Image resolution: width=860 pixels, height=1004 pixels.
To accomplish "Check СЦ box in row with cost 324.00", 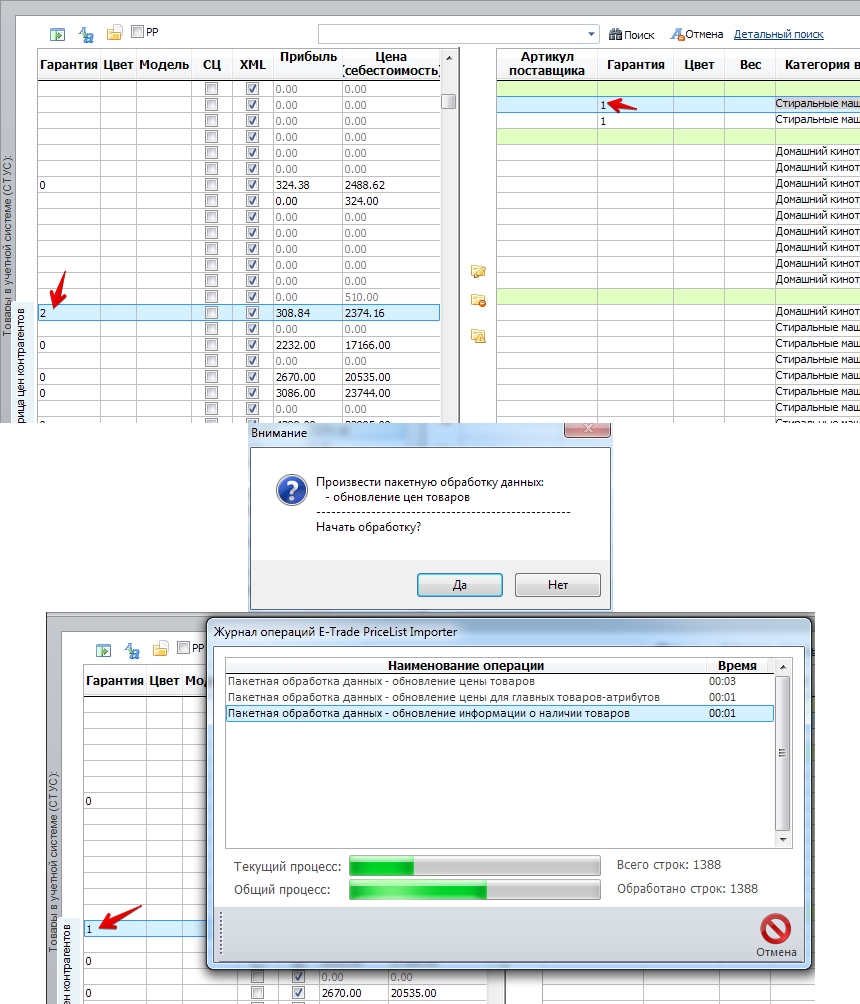I will pyautogui.click(x=211, y=200).
